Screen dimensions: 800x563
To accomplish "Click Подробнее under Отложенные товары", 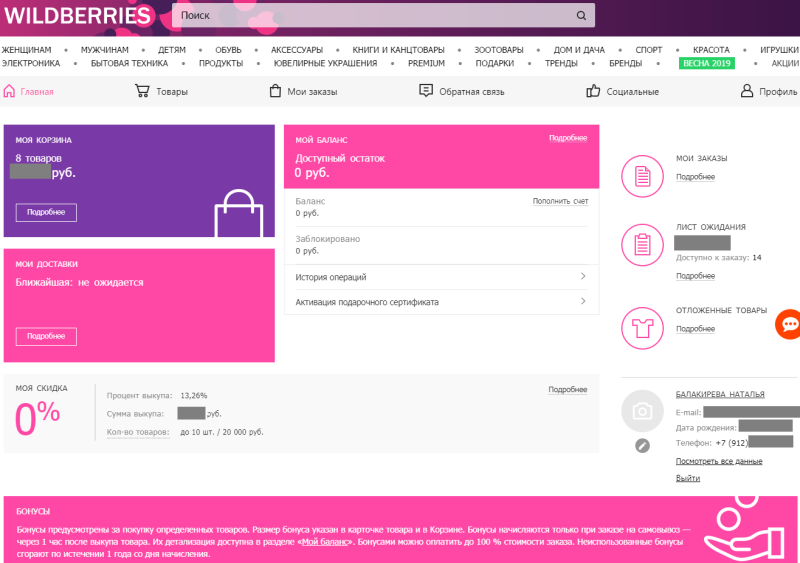I will (x=695, y=329).
